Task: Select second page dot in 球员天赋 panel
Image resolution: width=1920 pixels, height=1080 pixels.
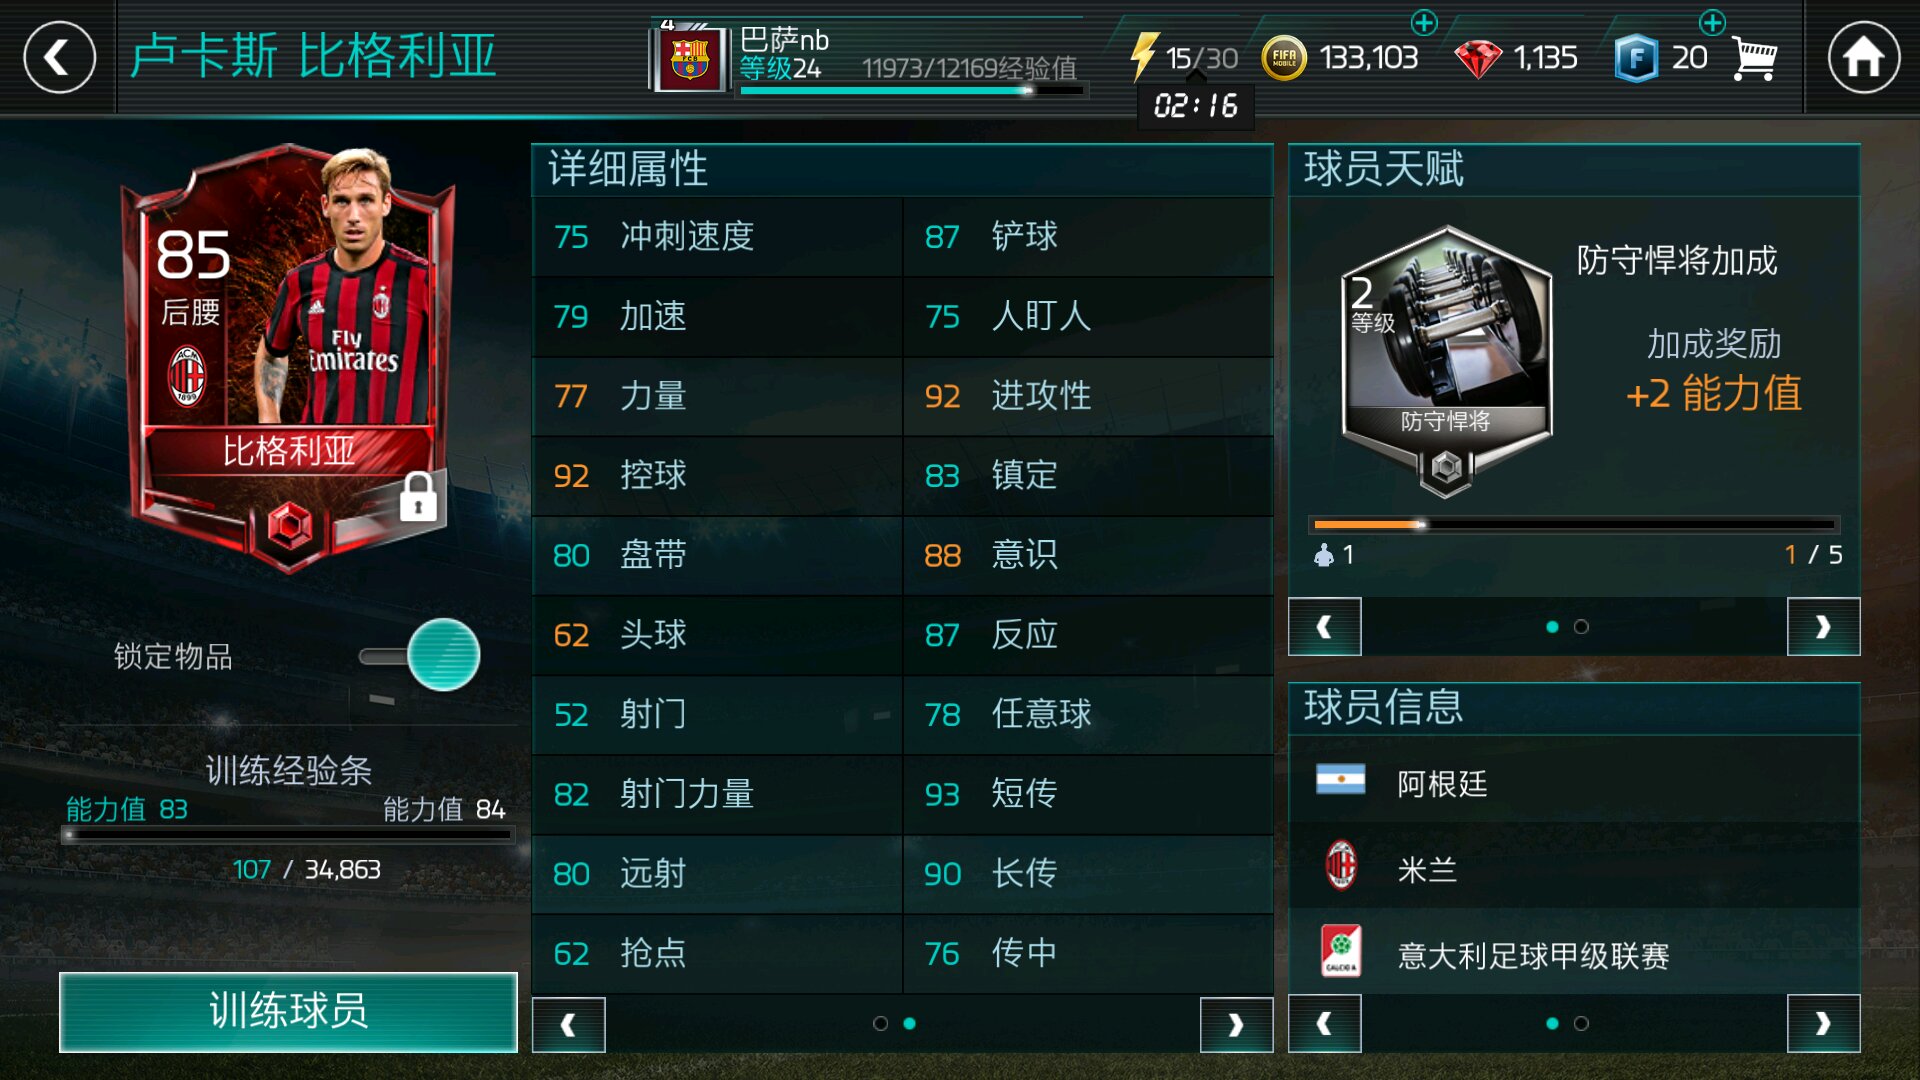Action: point(1581,627)
